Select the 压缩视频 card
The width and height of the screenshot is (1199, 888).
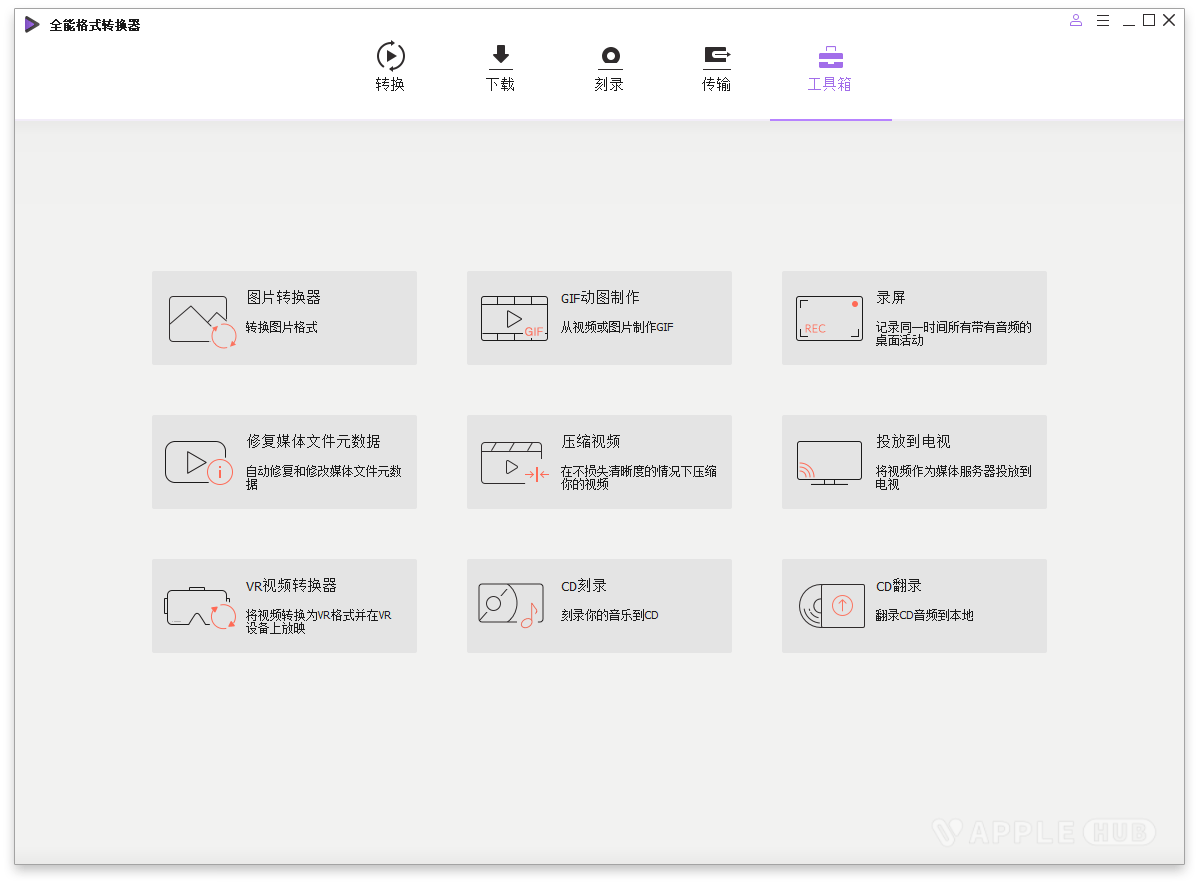[599, 461]
